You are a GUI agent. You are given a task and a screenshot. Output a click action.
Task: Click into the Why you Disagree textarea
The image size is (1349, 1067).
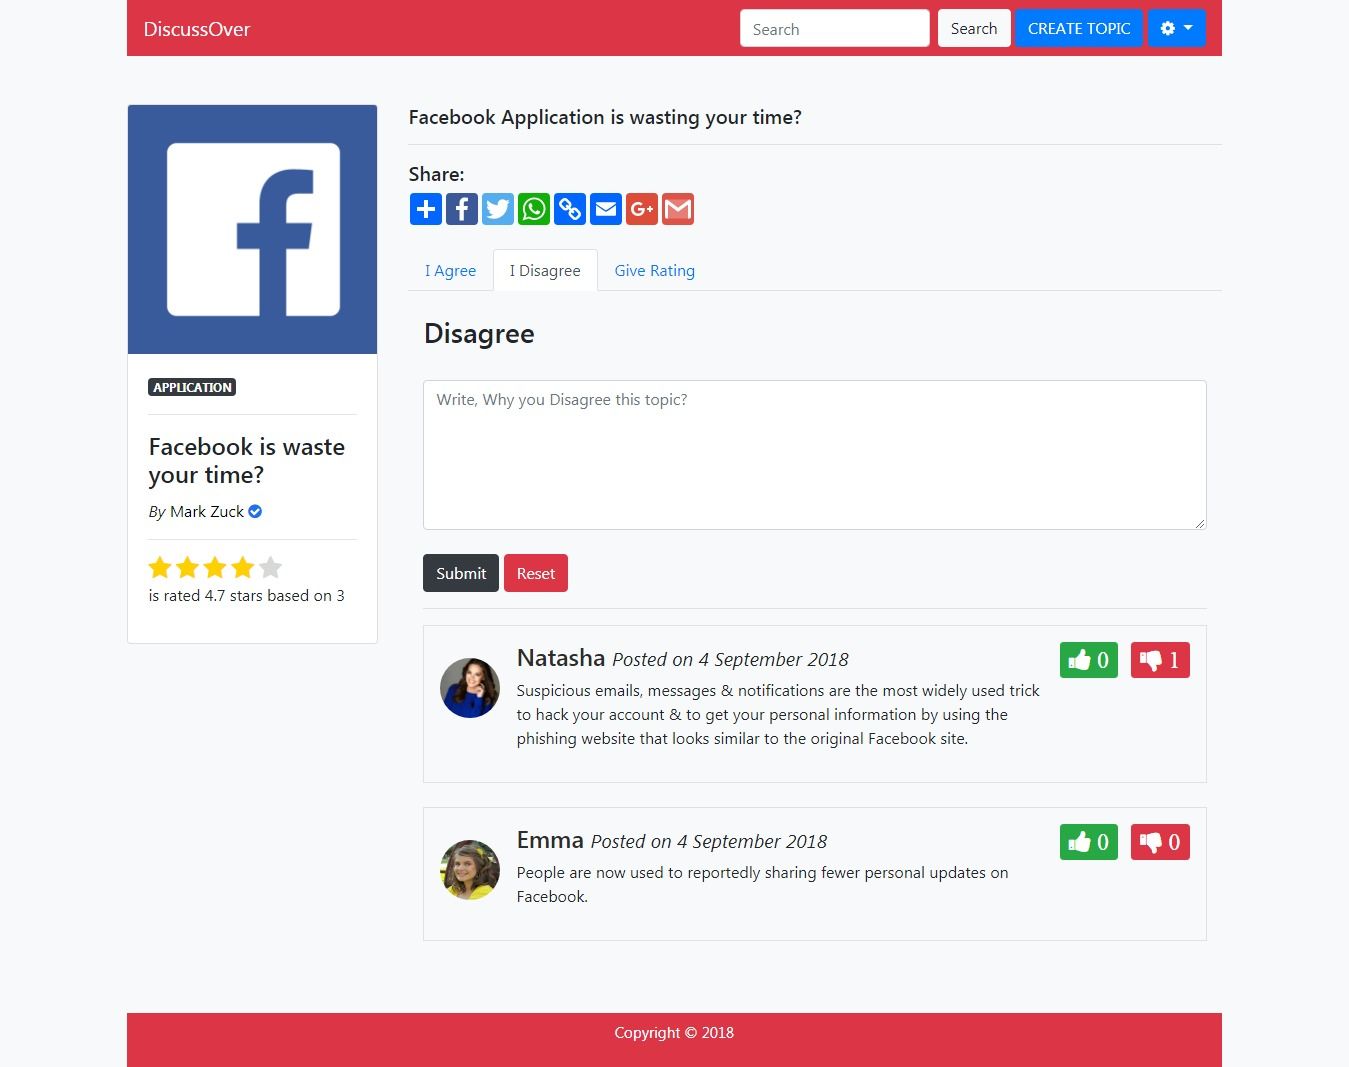(815, 455)
